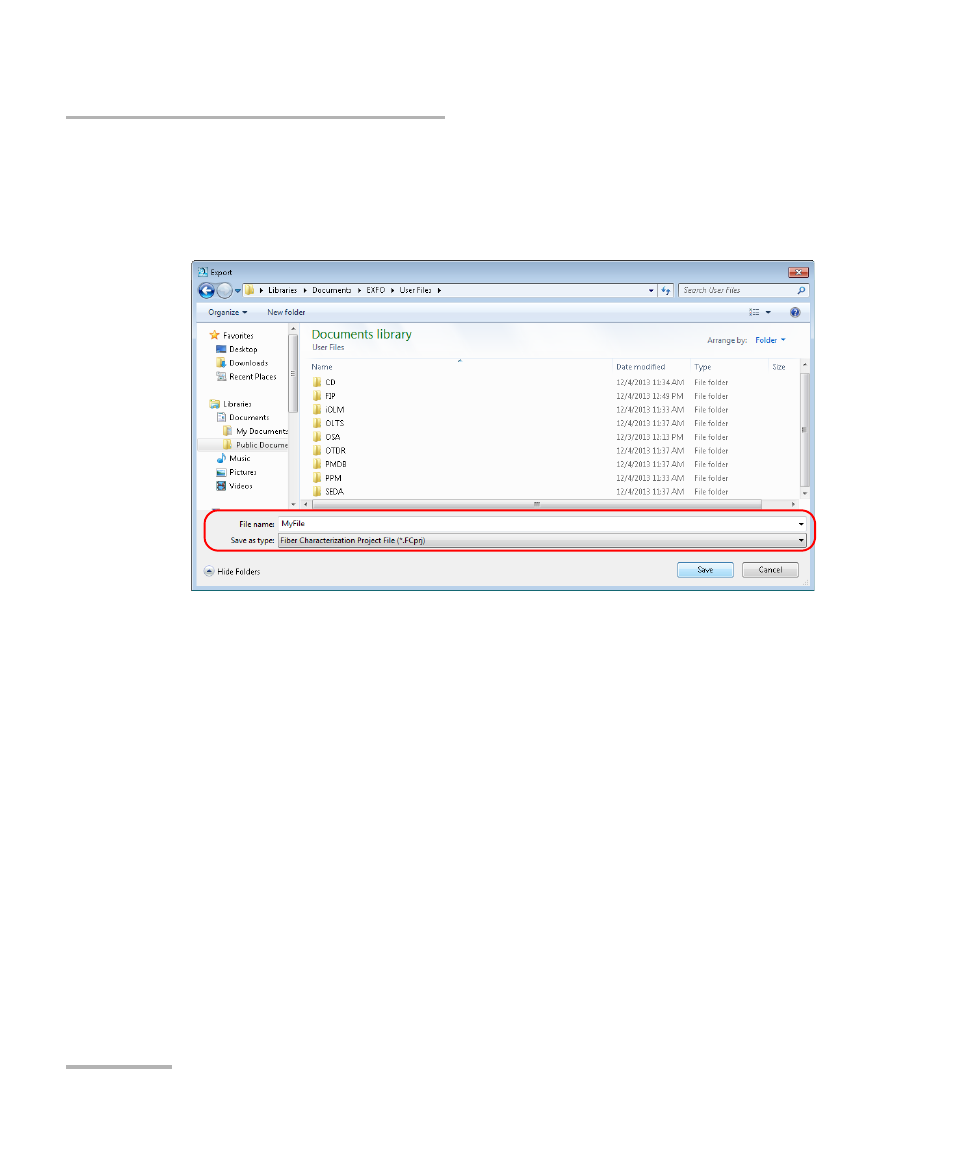The width and height of the screenshot is (954, 1158).
Task: Click the OSA date 12/3/2013 11:13 PM
Action: tap(650, 437)
